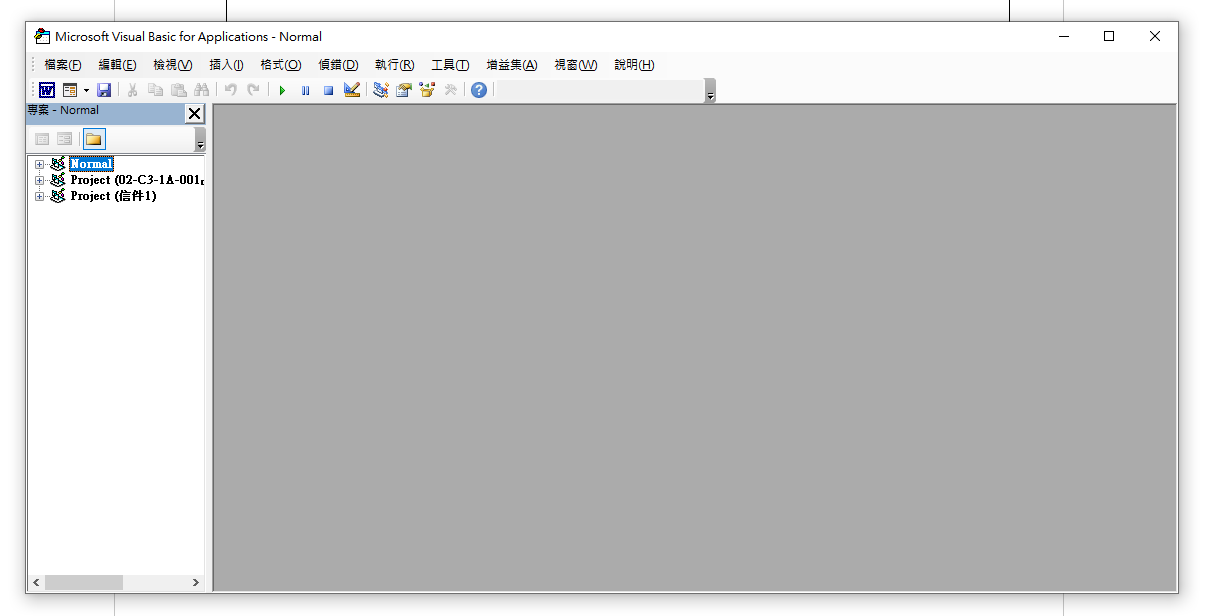
Task: Toggle Folders button in project panel
Action: pyautogui.click(x=94, y=139)
